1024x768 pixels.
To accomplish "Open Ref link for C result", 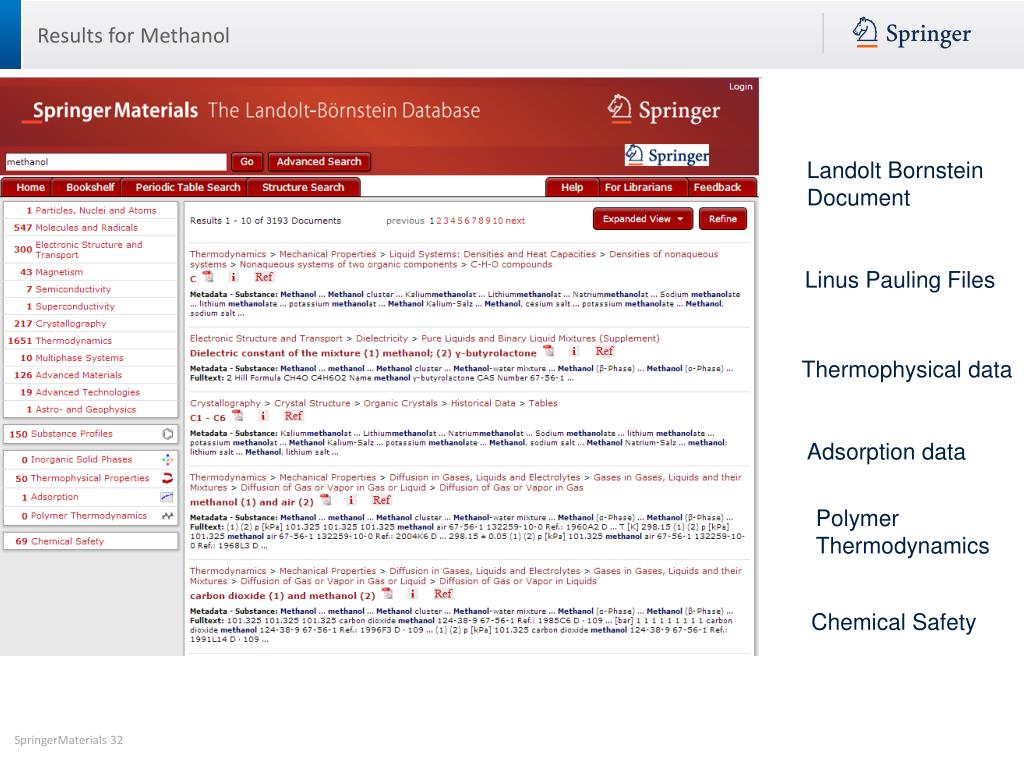I will pos(264,277).
